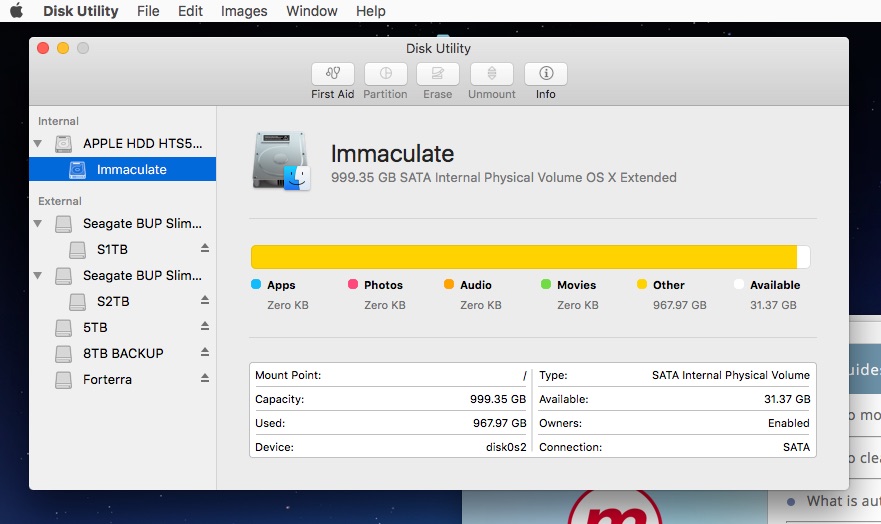This screenshot has width=881, height=524.
Task: Click the Connection value SATA
Action: pos(796,447)
